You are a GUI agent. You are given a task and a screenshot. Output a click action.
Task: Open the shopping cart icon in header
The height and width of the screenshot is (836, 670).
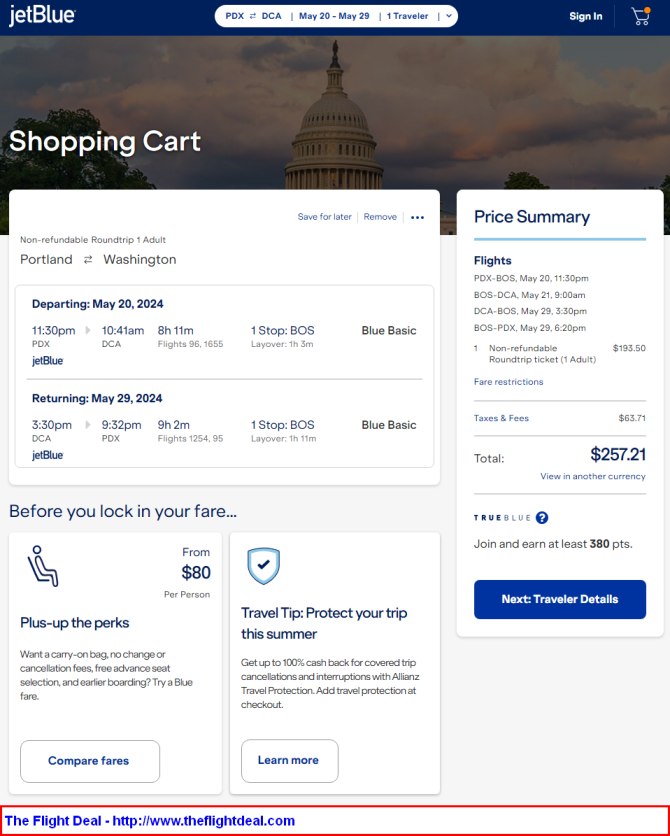641,17
